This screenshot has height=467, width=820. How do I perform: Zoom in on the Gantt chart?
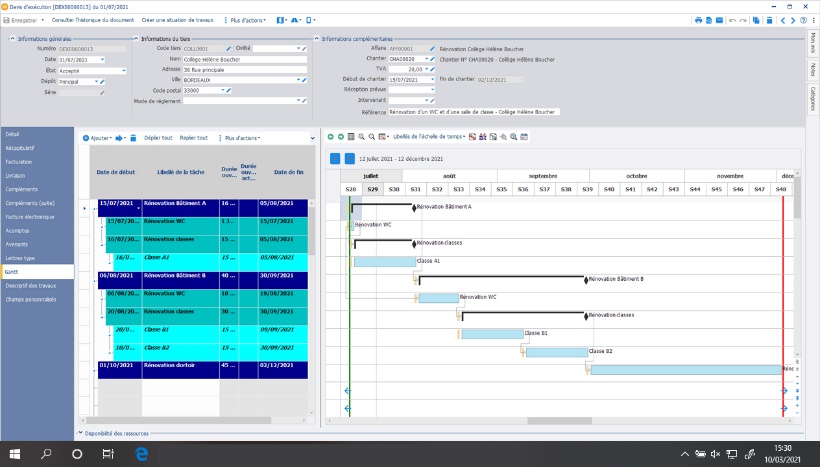click(361, 136)
